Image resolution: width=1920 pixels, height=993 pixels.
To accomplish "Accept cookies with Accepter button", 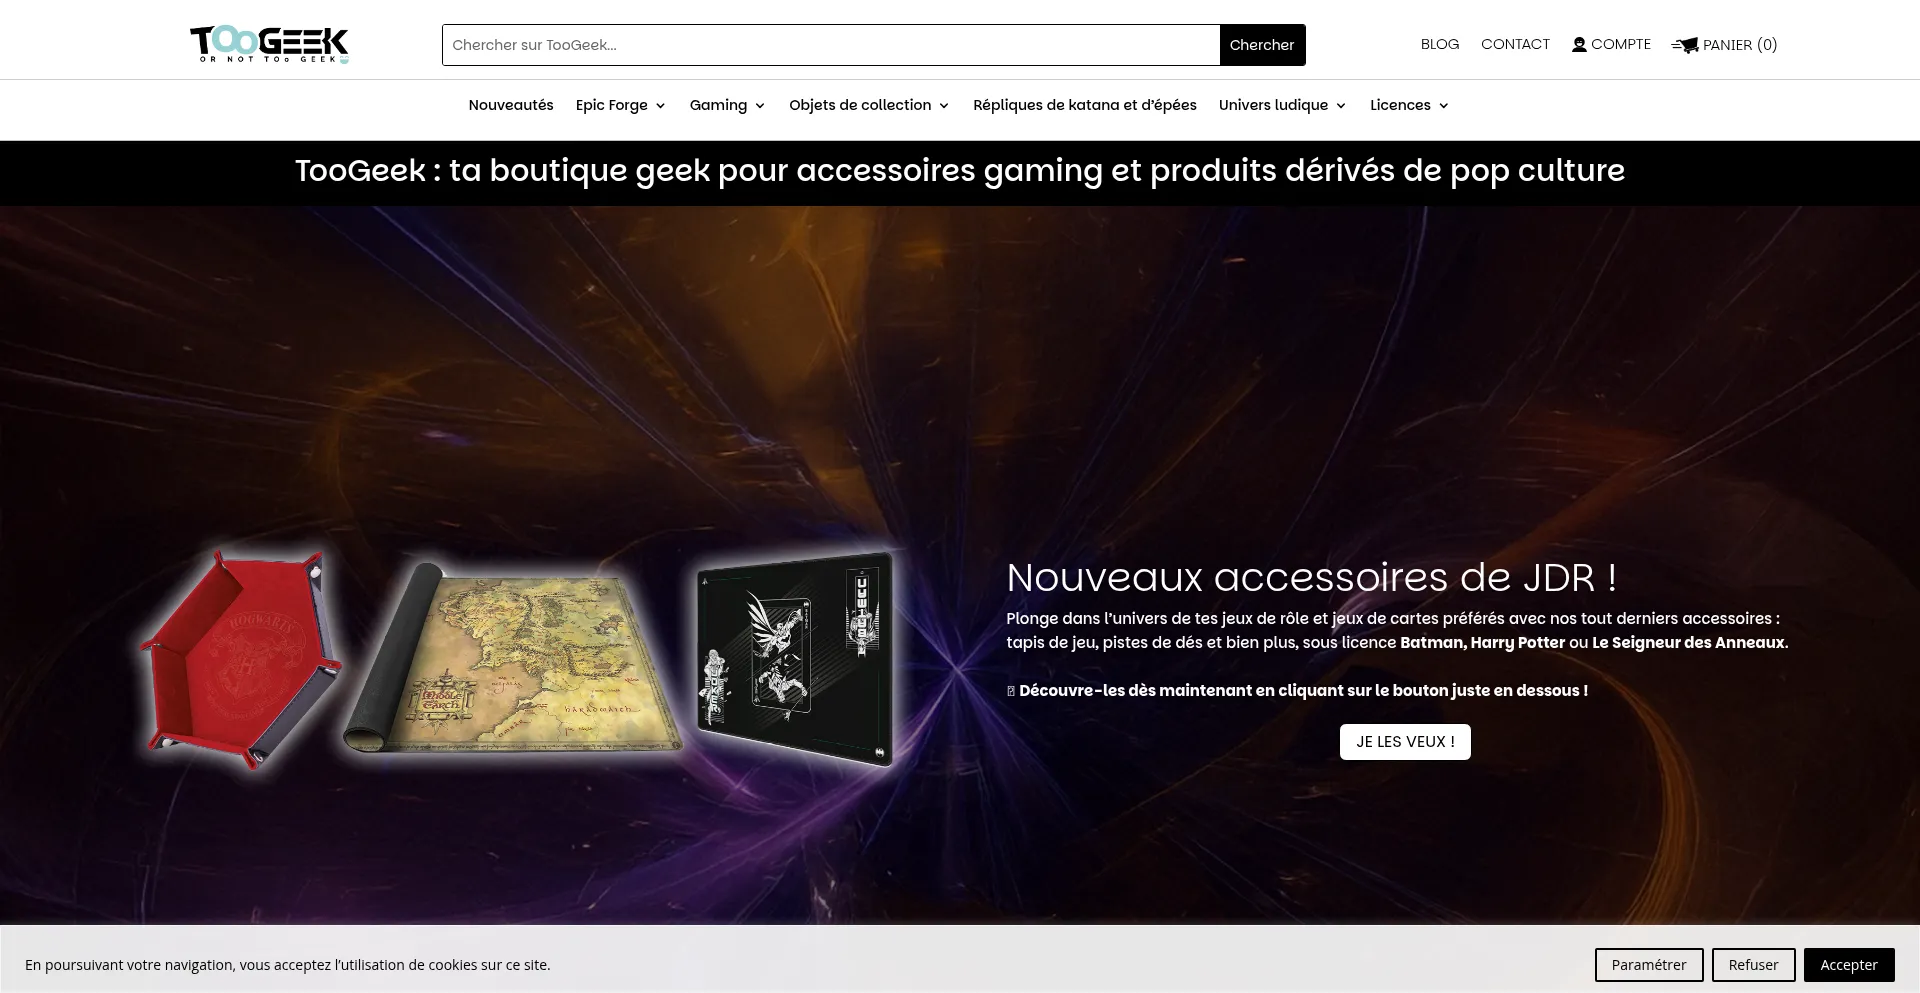I will tap(1849, 965).
